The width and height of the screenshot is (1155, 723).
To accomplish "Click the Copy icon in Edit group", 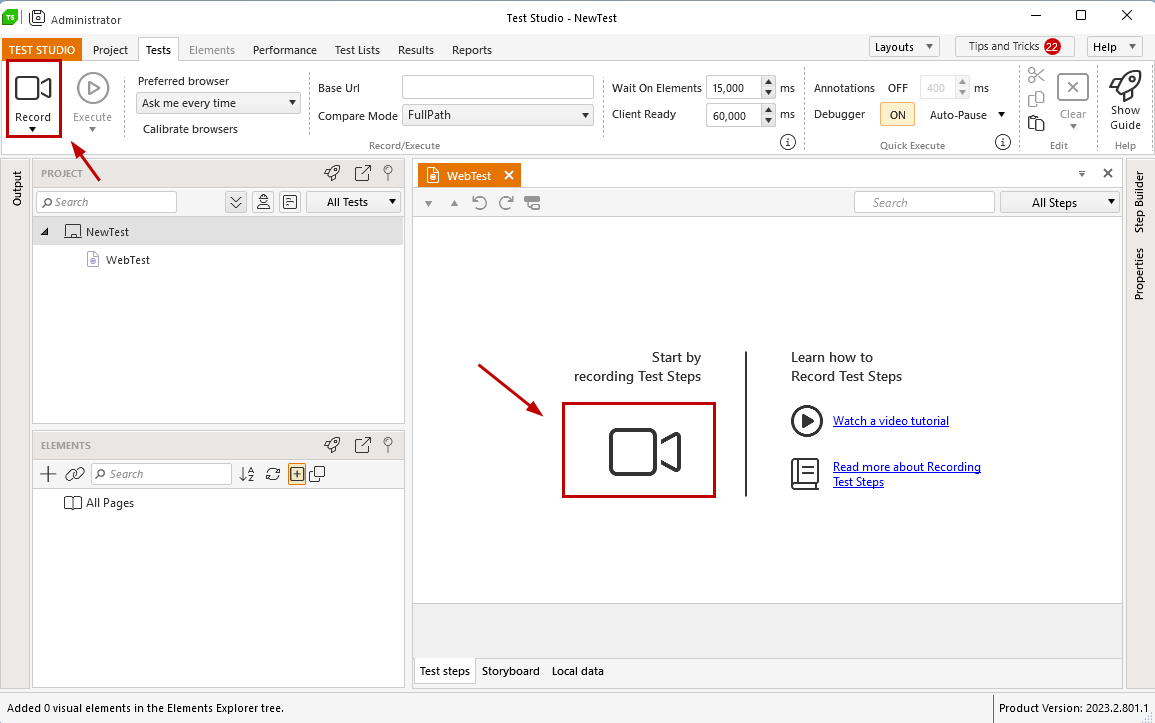I will click(1036, 99).
